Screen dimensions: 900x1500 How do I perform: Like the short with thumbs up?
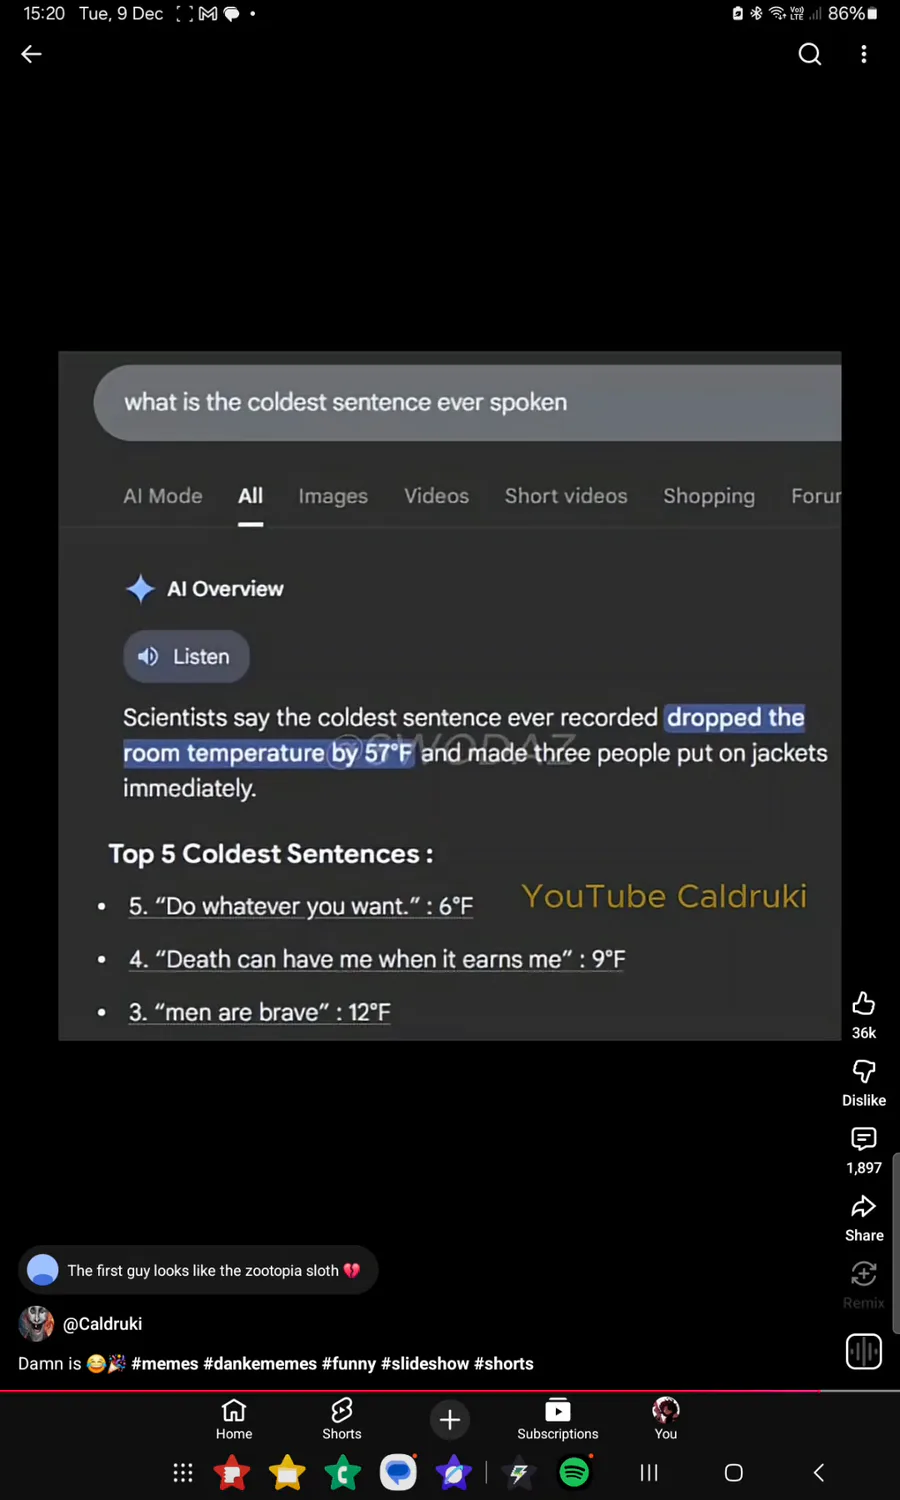coord(864,1004)
